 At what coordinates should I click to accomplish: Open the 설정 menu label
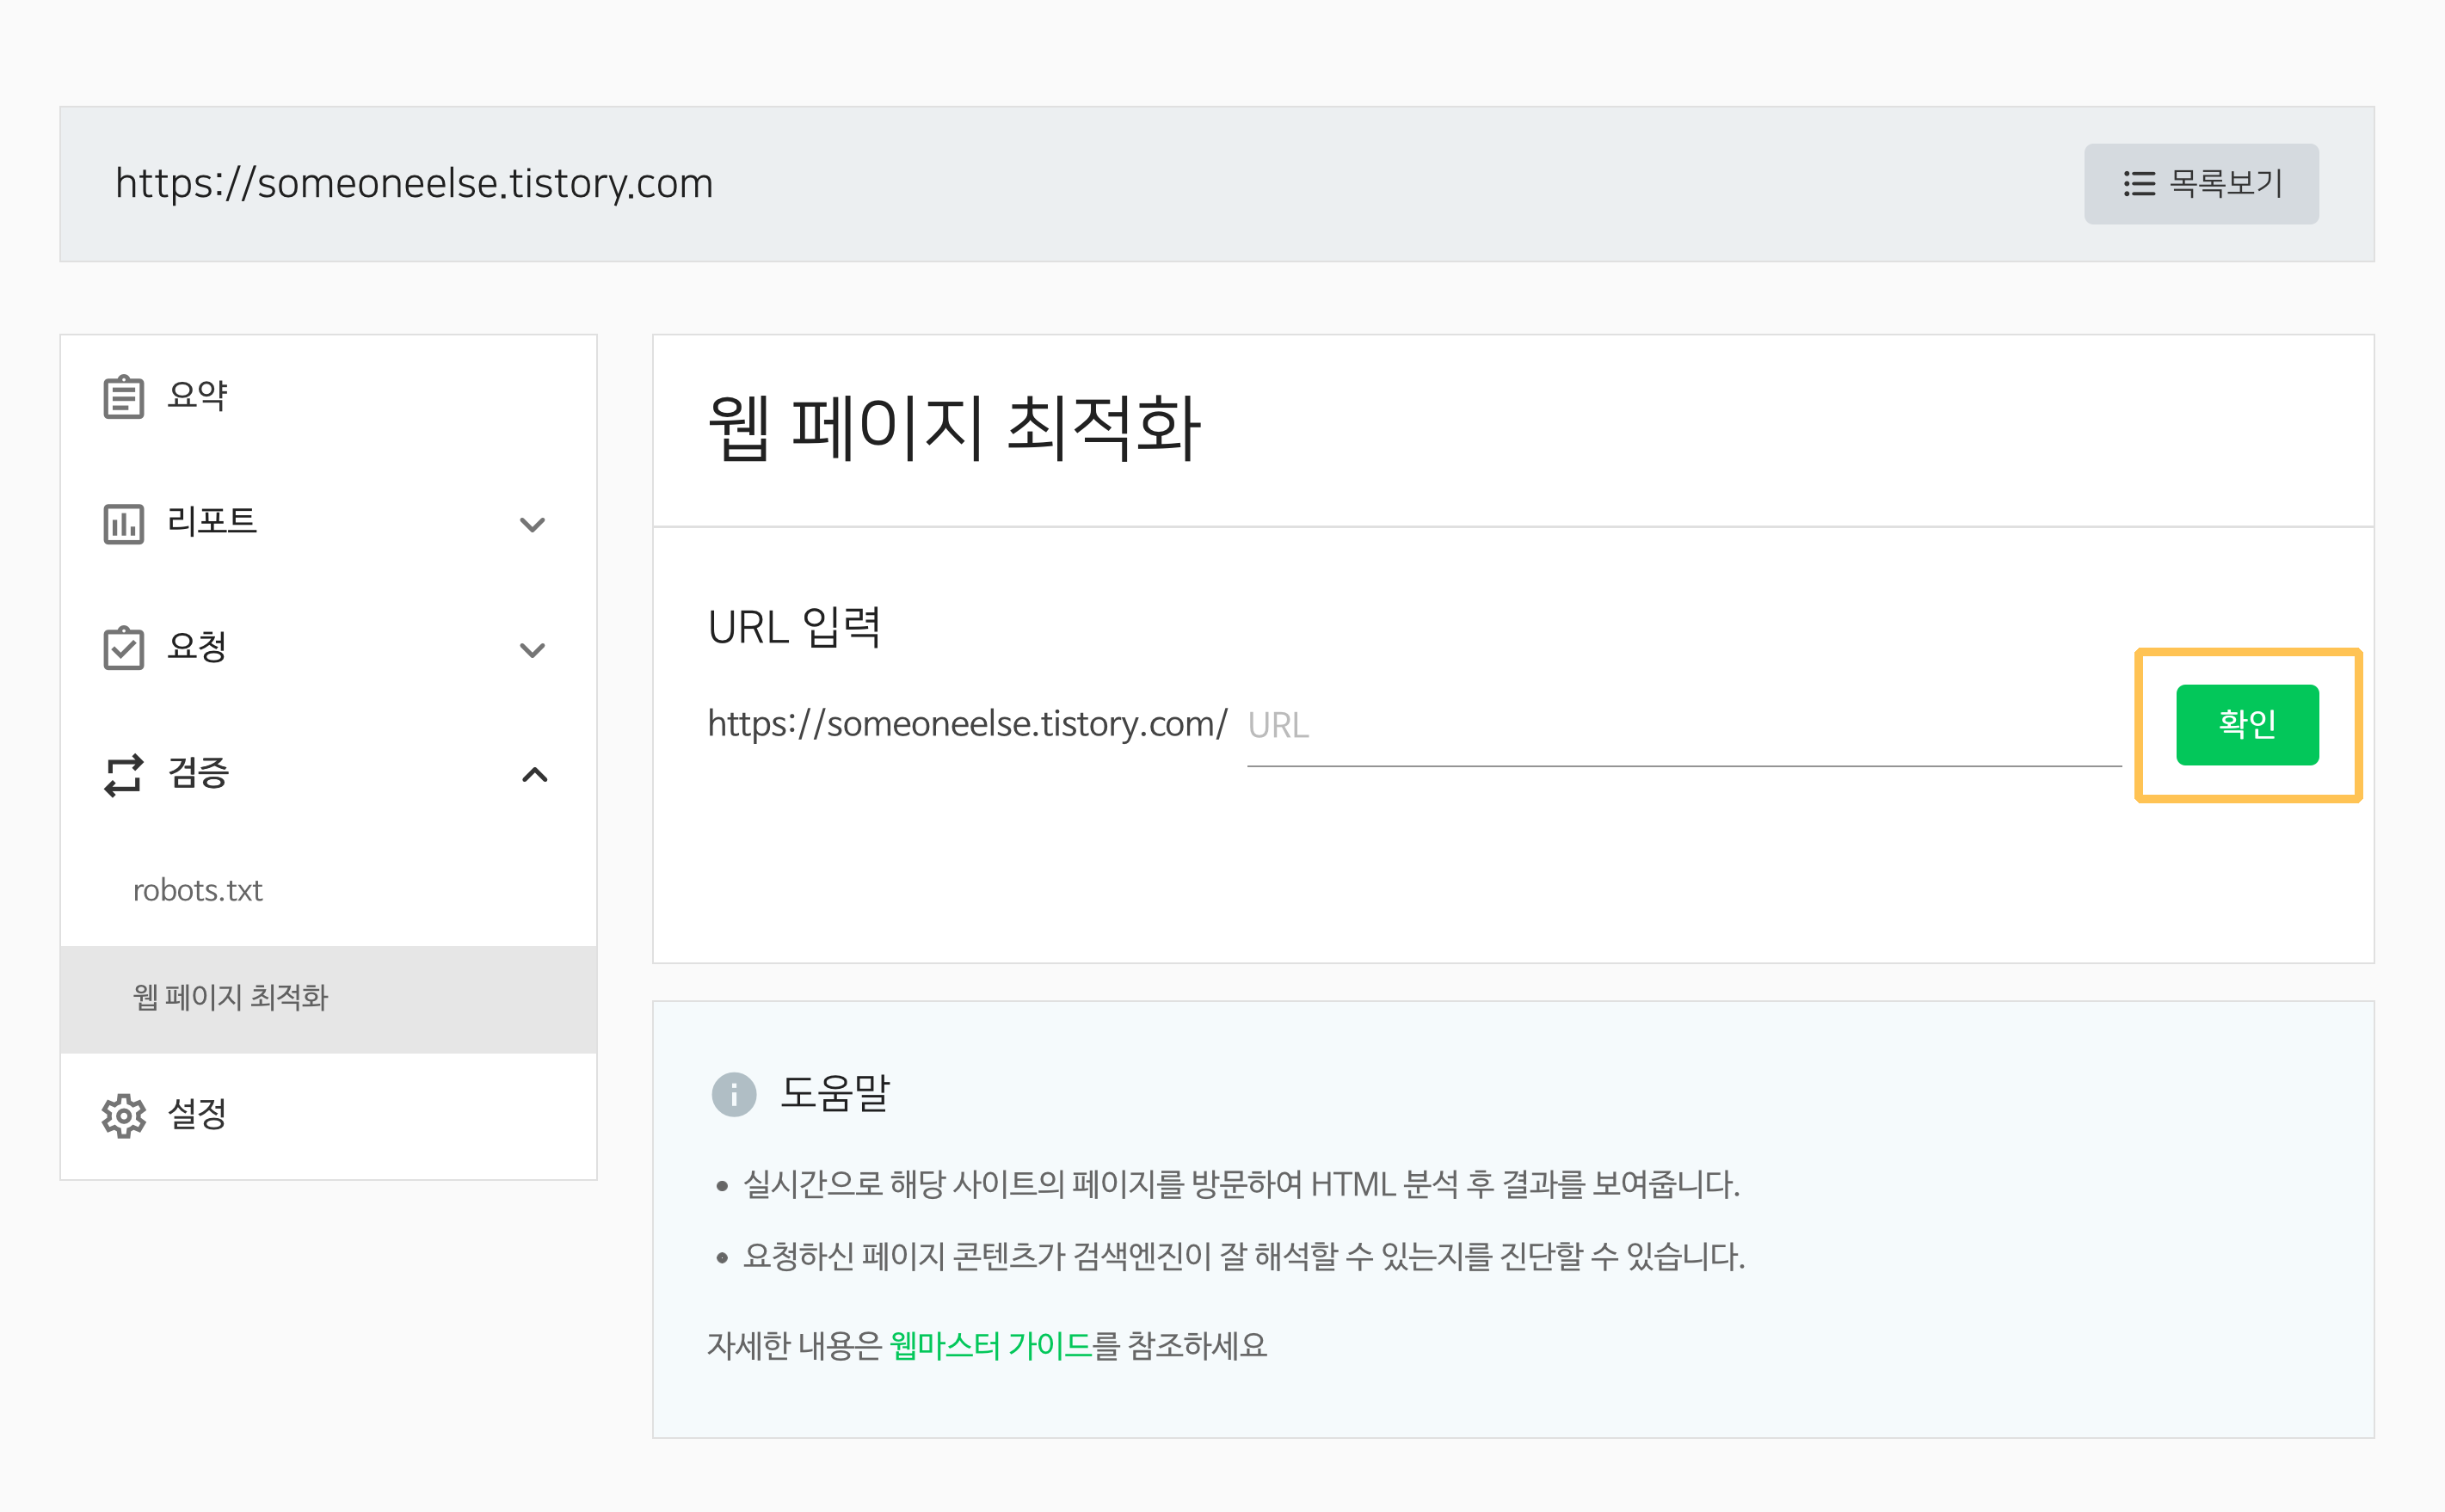click(197, 1113)
